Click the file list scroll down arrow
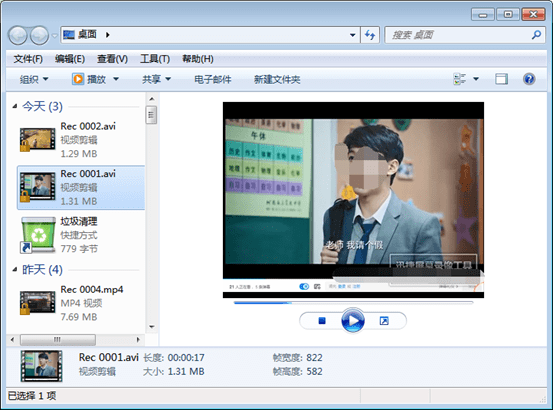Image resolution: width=553 pixels, height=410 pixels. point(151,327)
